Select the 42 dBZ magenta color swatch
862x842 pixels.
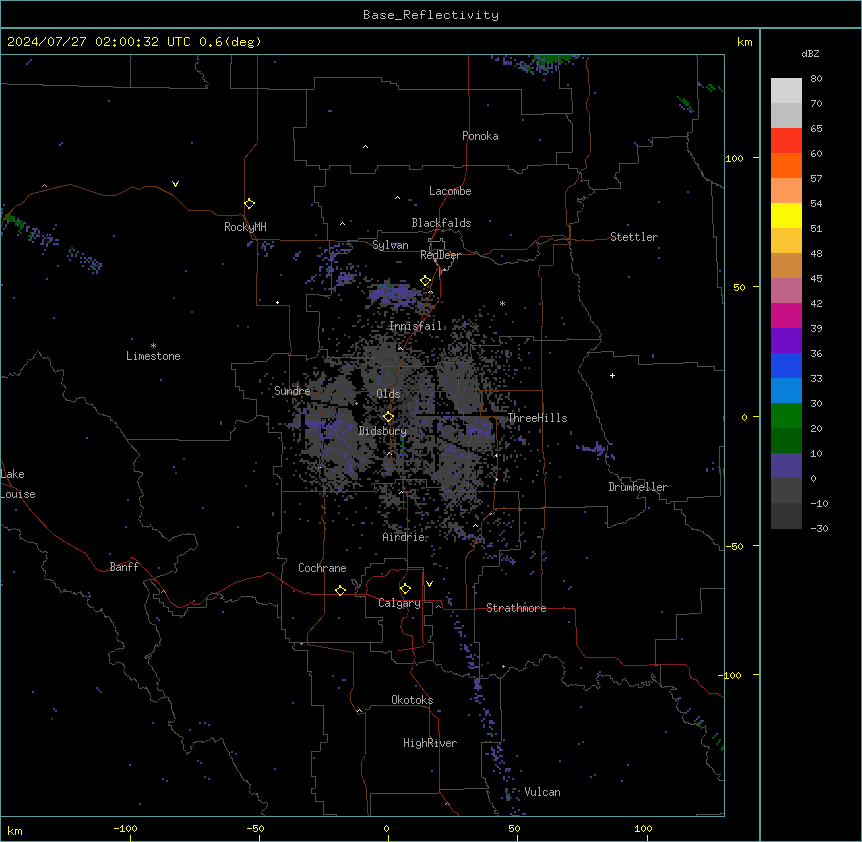[786, 315]
